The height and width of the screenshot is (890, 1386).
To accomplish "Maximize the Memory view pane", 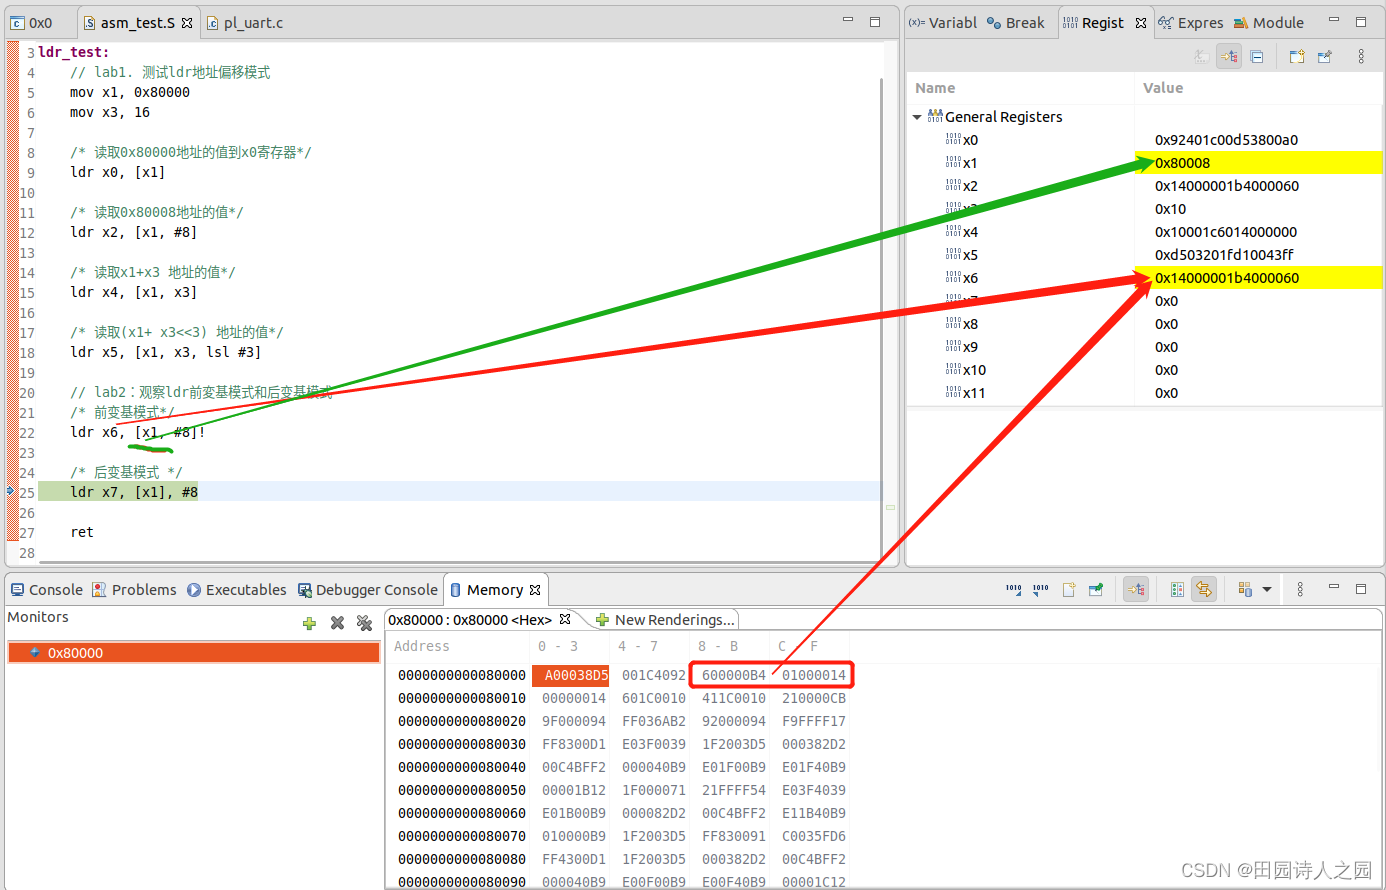I will (1361, 589).
